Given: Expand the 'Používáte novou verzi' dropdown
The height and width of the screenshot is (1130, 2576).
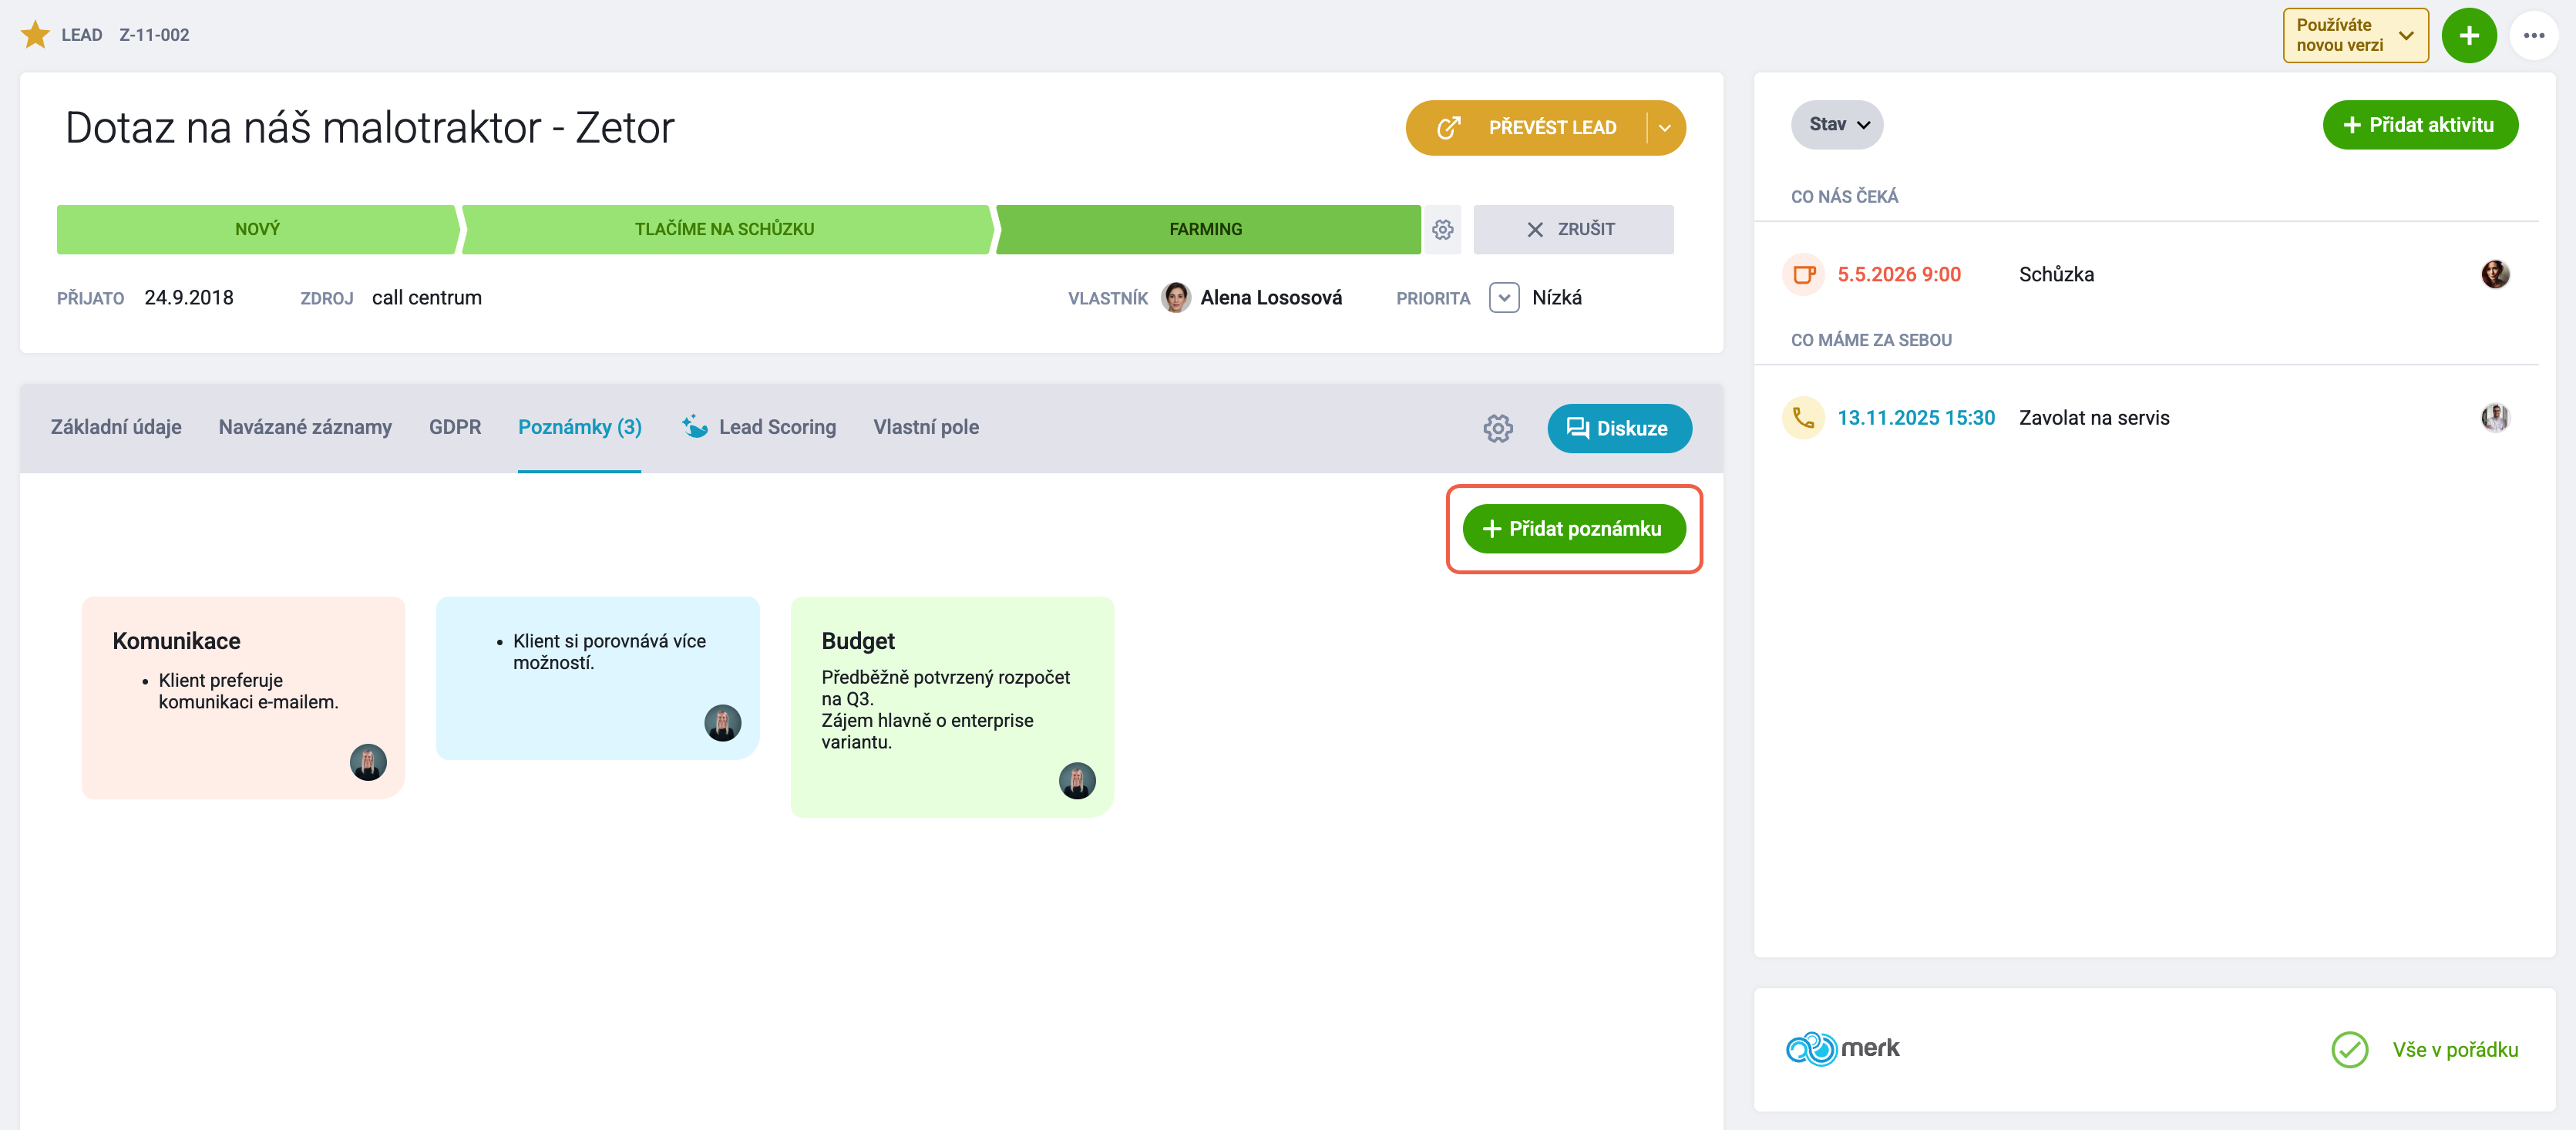Looking at the screenshot, I should [2355, 36].
